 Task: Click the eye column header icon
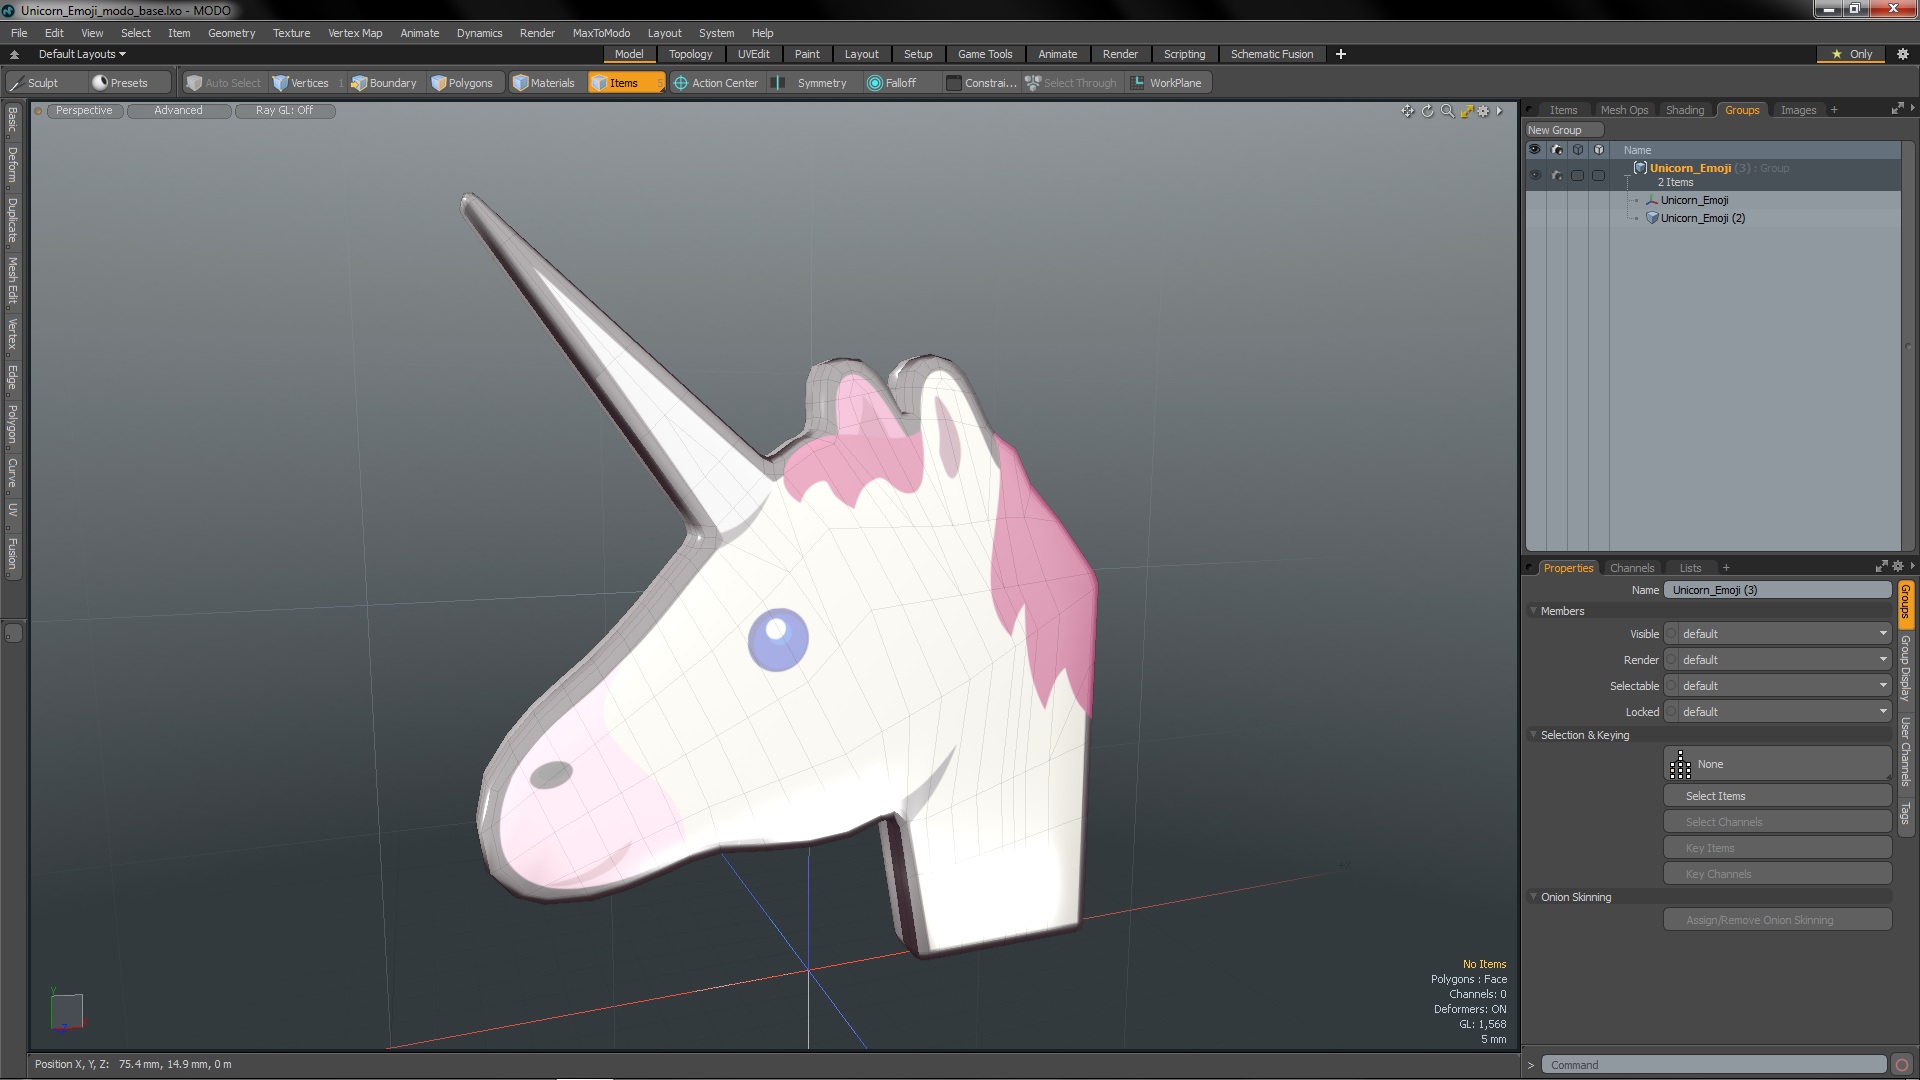(1535, 150)
